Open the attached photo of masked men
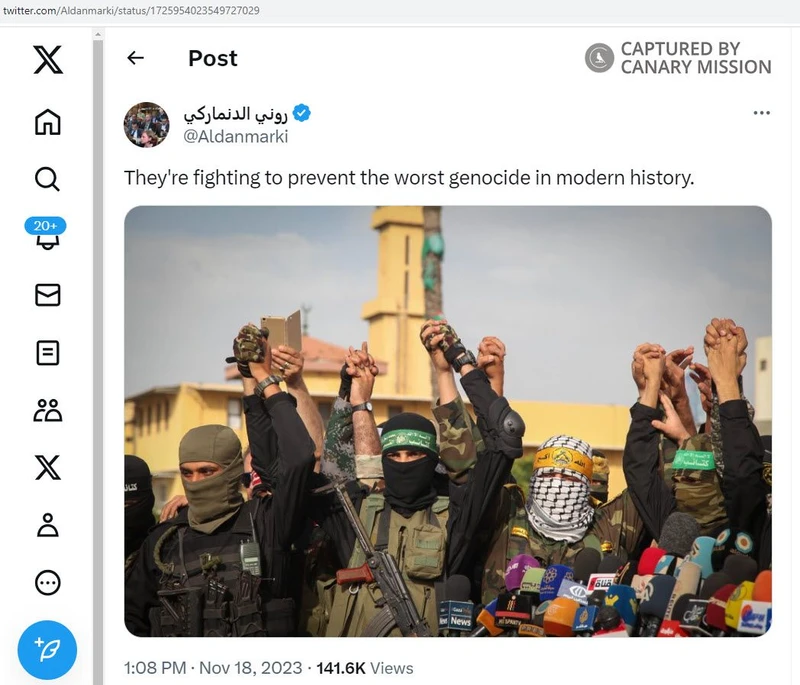This screenshot has width=800, height=685. 447,421
